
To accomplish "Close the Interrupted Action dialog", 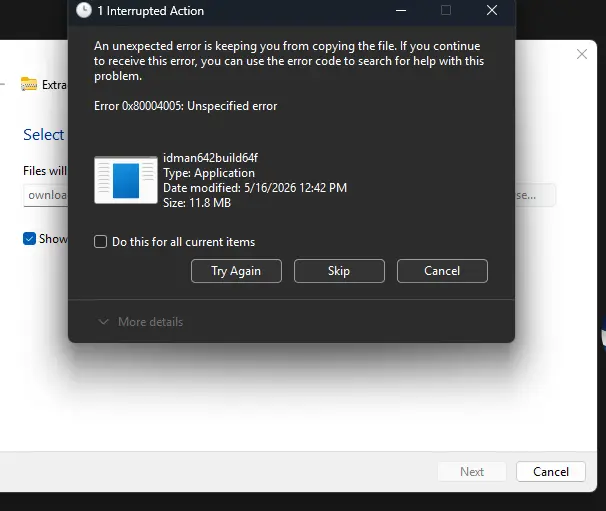I will coord(492,10).
